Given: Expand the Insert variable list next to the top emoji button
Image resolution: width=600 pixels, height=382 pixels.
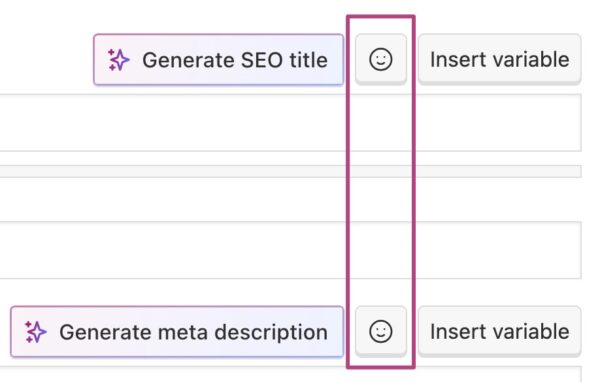Looking at the screenshot, I should tap(500, 59).
